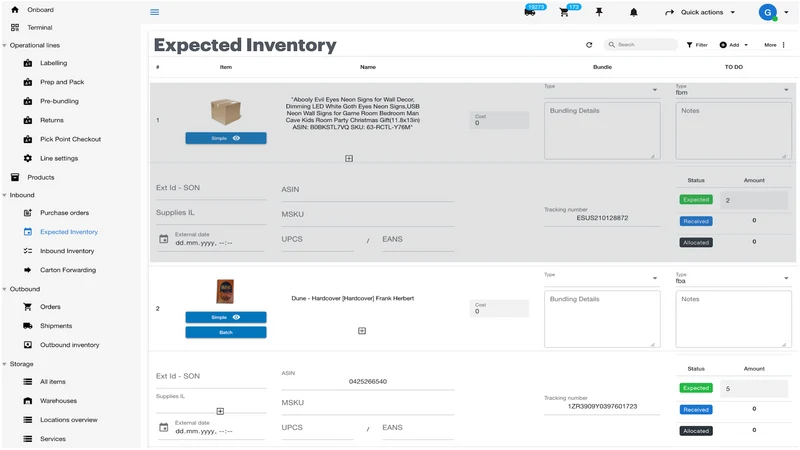
Task: Open the Add dropdown
Action: coord(734,45)
